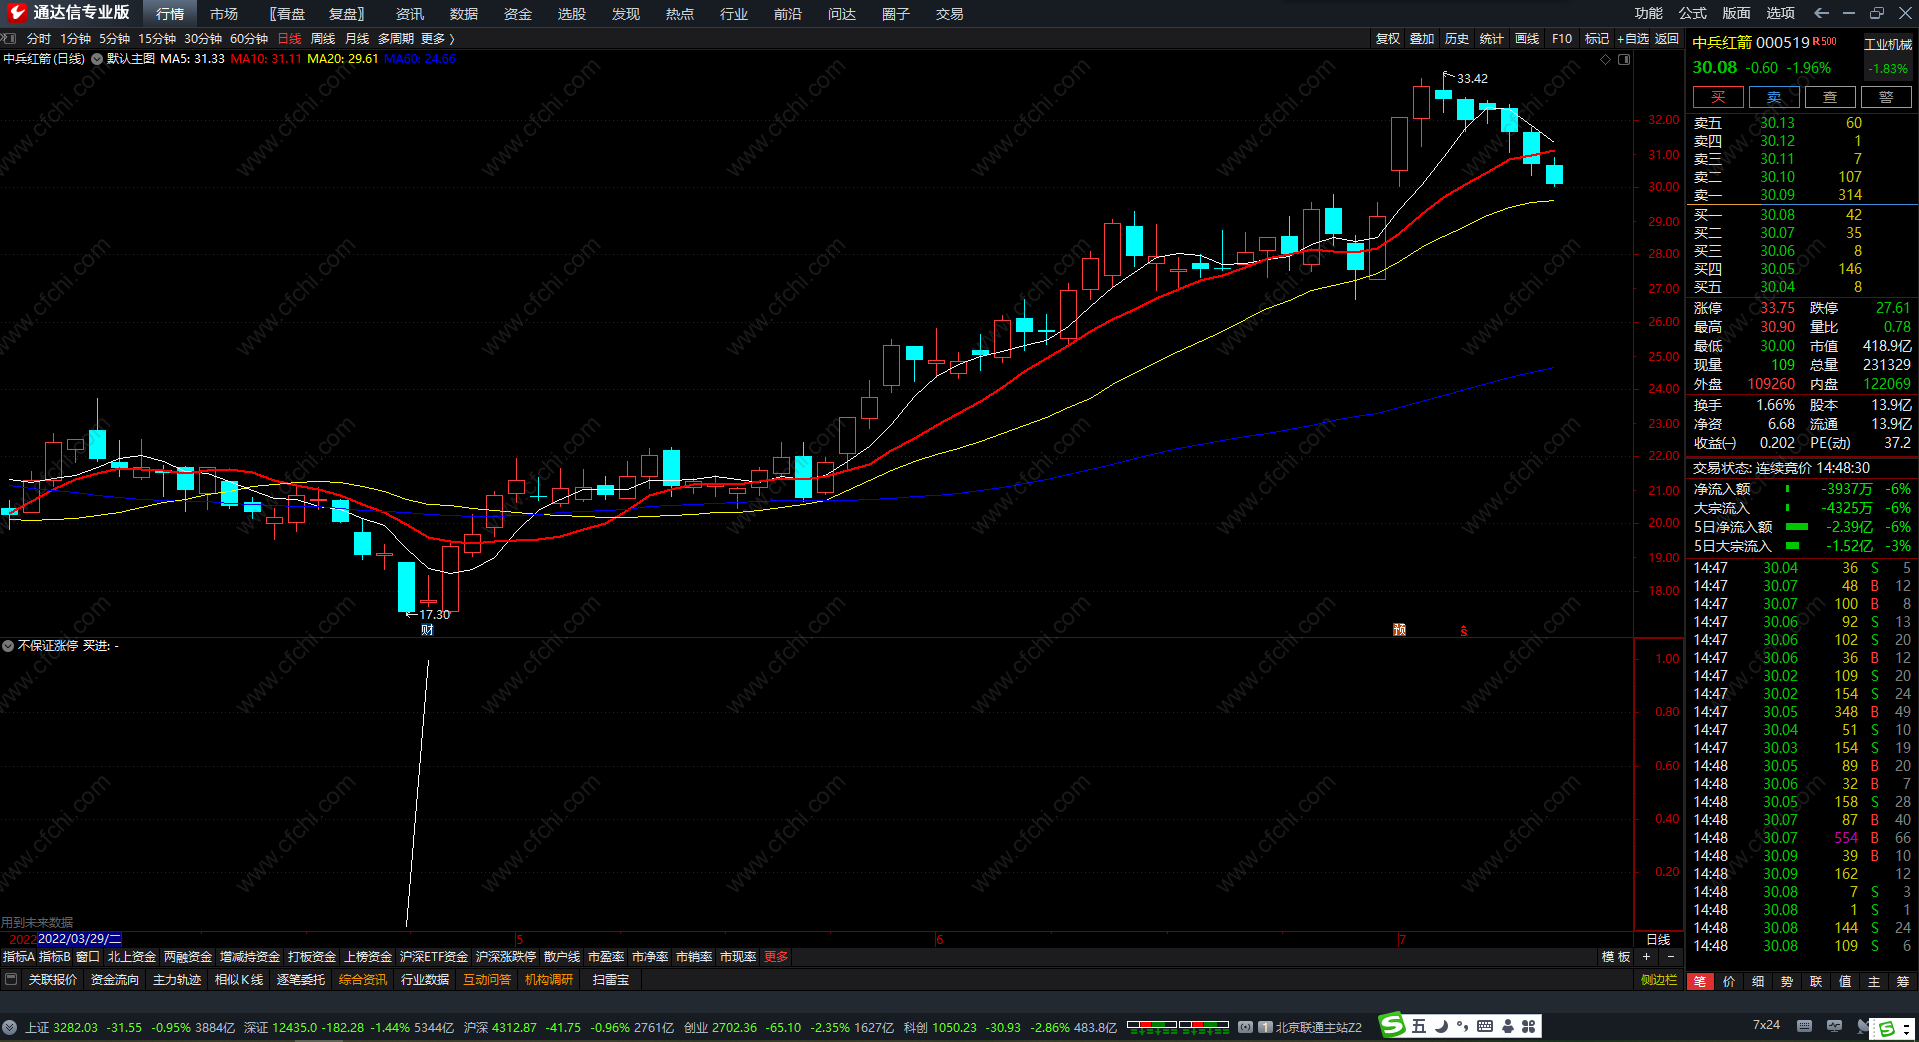The width and height of the screenshot is (1919, 1042).
Task: Click the 查 query button
Action: pyautogui.click(x=1830, y=97)
